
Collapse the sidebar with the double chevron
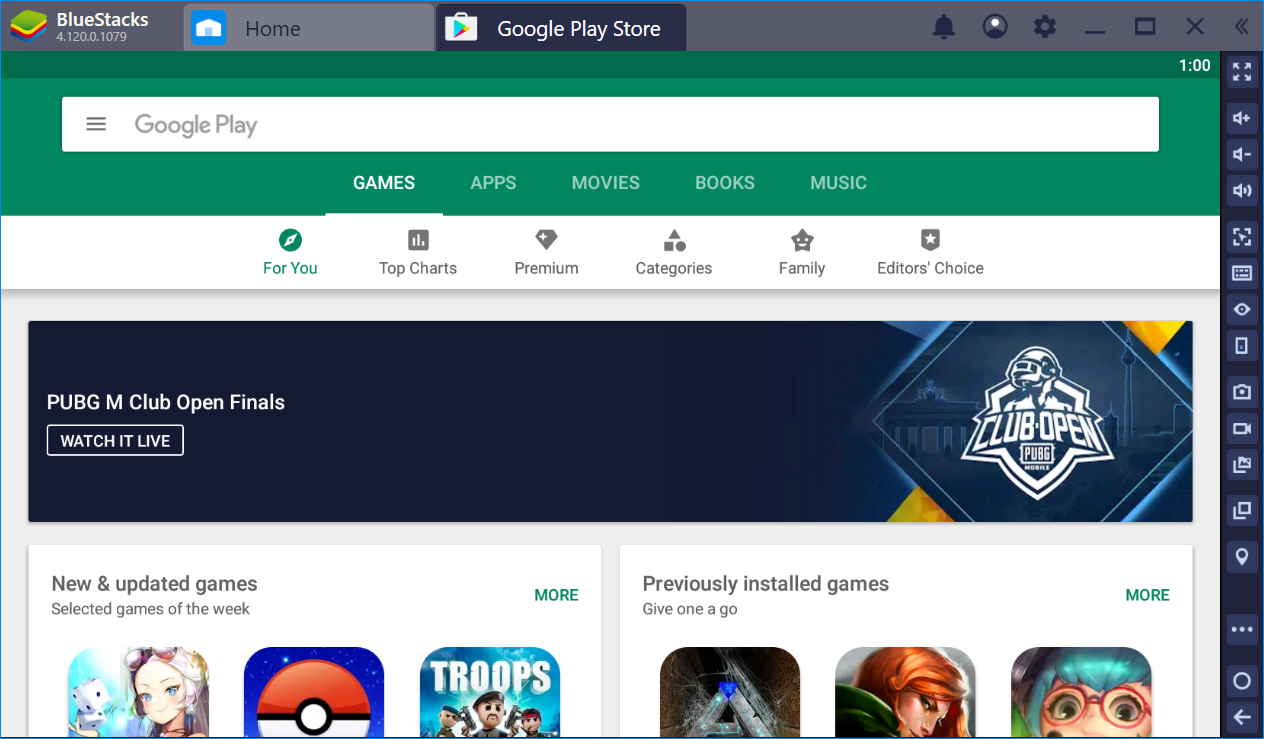[1241, 27]
